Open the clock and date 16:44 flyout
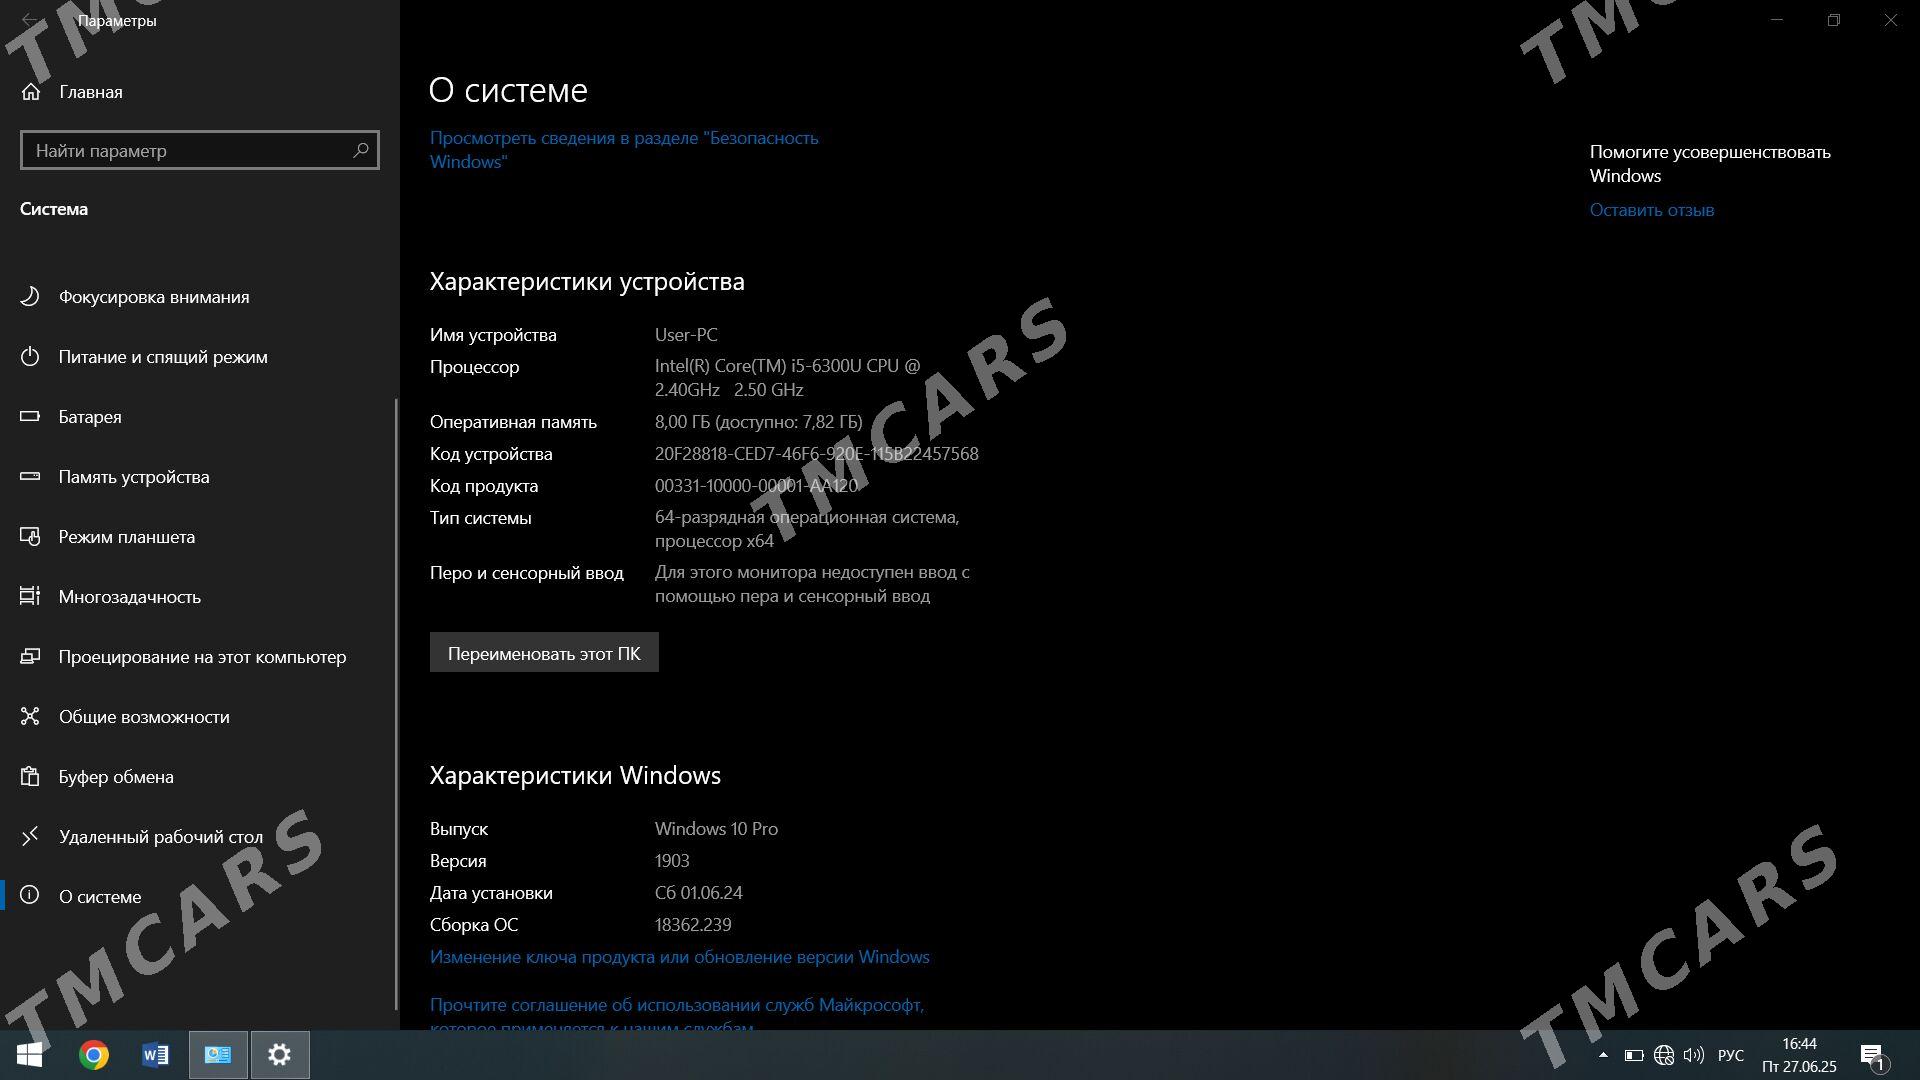 (1799, 1055)
